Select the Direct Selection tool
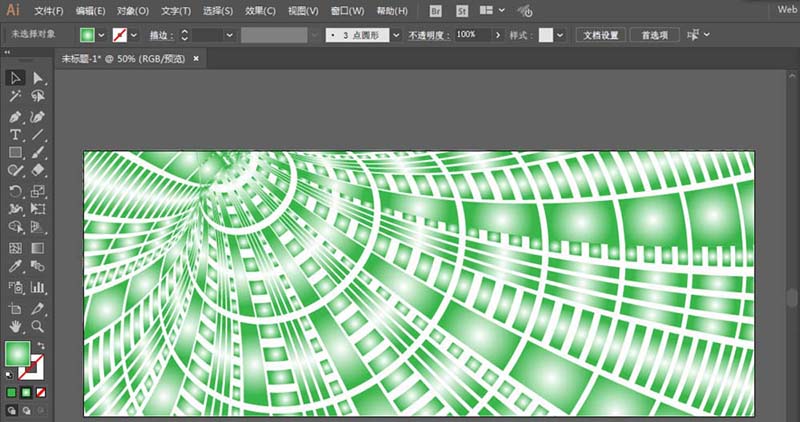800x422 pixels. point(38,78)
